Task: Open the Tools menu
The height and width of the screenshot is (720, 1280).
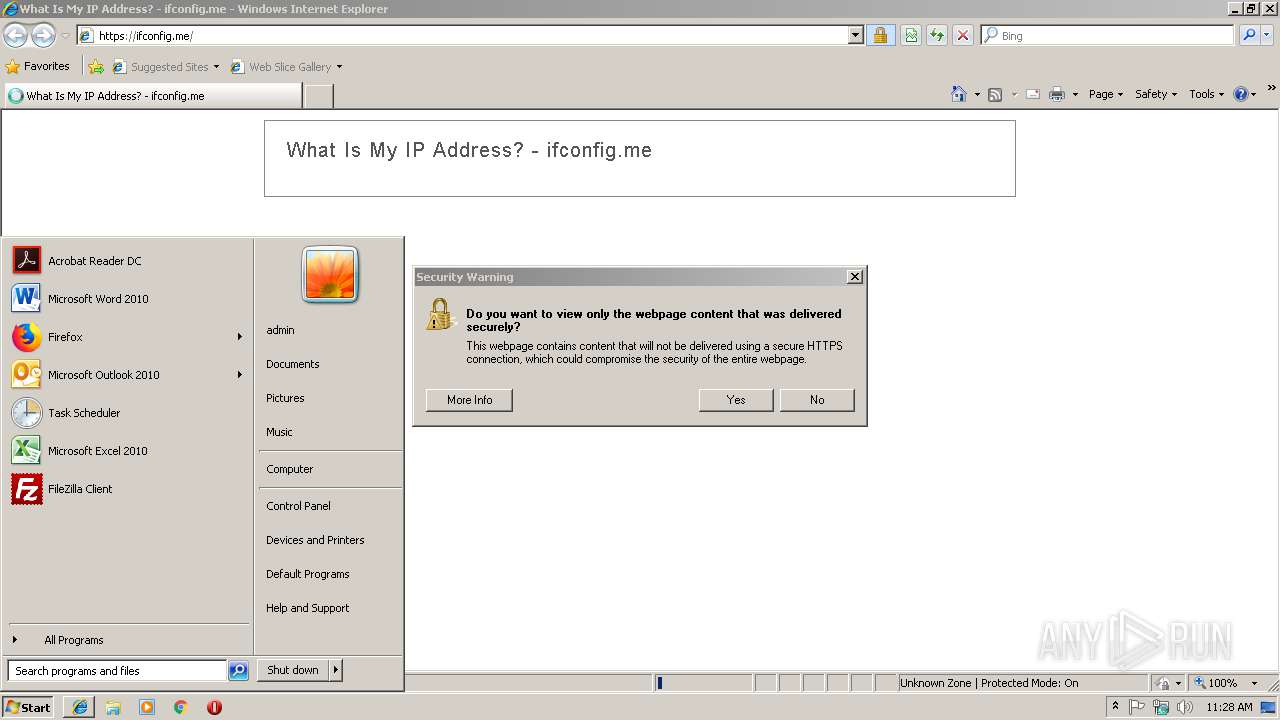Action: coord(1206,94)
